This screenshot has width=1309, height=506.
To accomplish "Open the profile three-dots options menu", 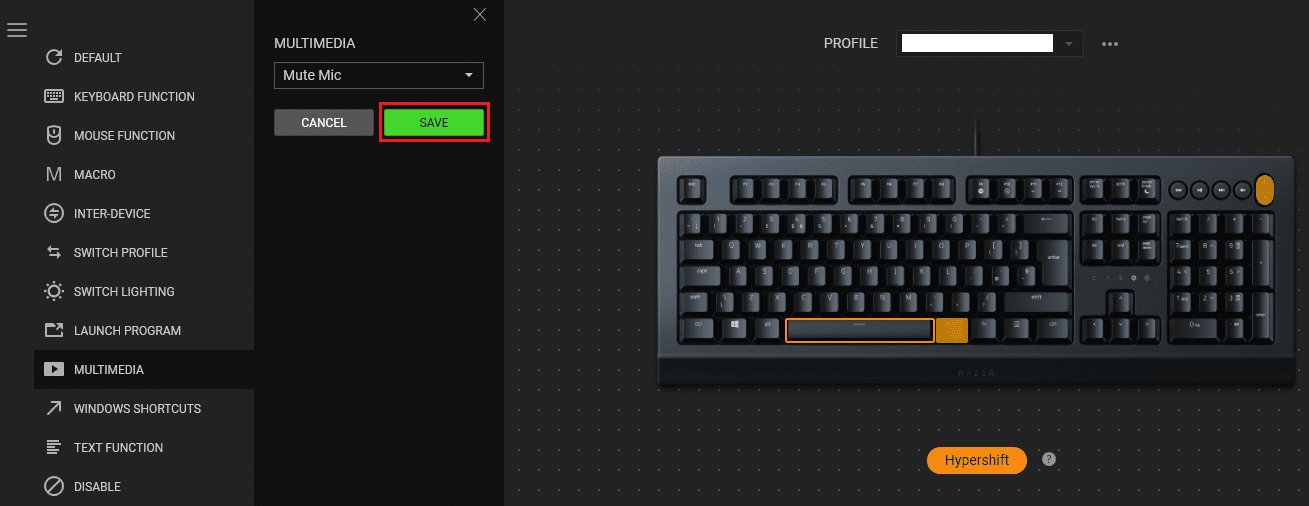I will pyautogui.click(x=1110, y=44).
